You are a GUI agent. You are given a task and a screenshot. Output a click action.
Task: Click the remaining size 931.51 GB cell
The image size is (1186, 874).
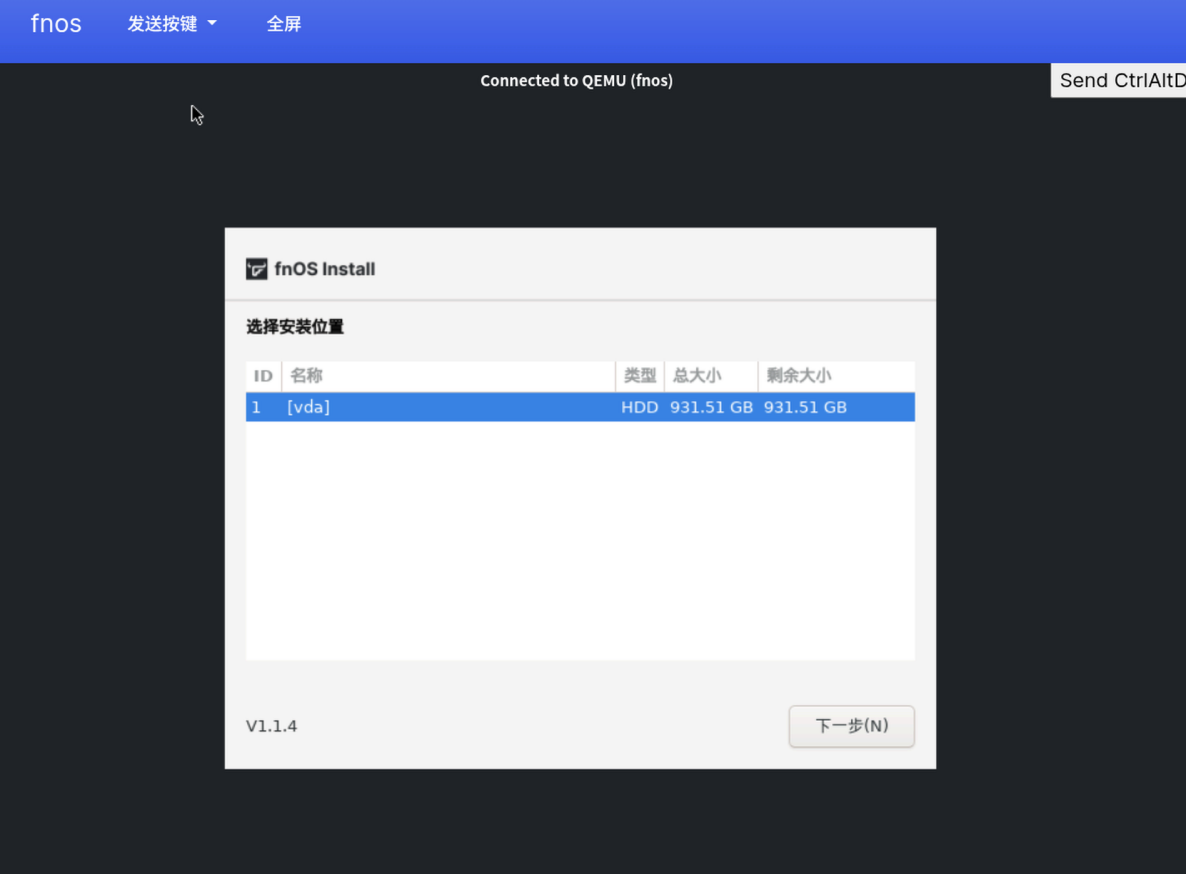pyautogui.click(x=805, y=407)
